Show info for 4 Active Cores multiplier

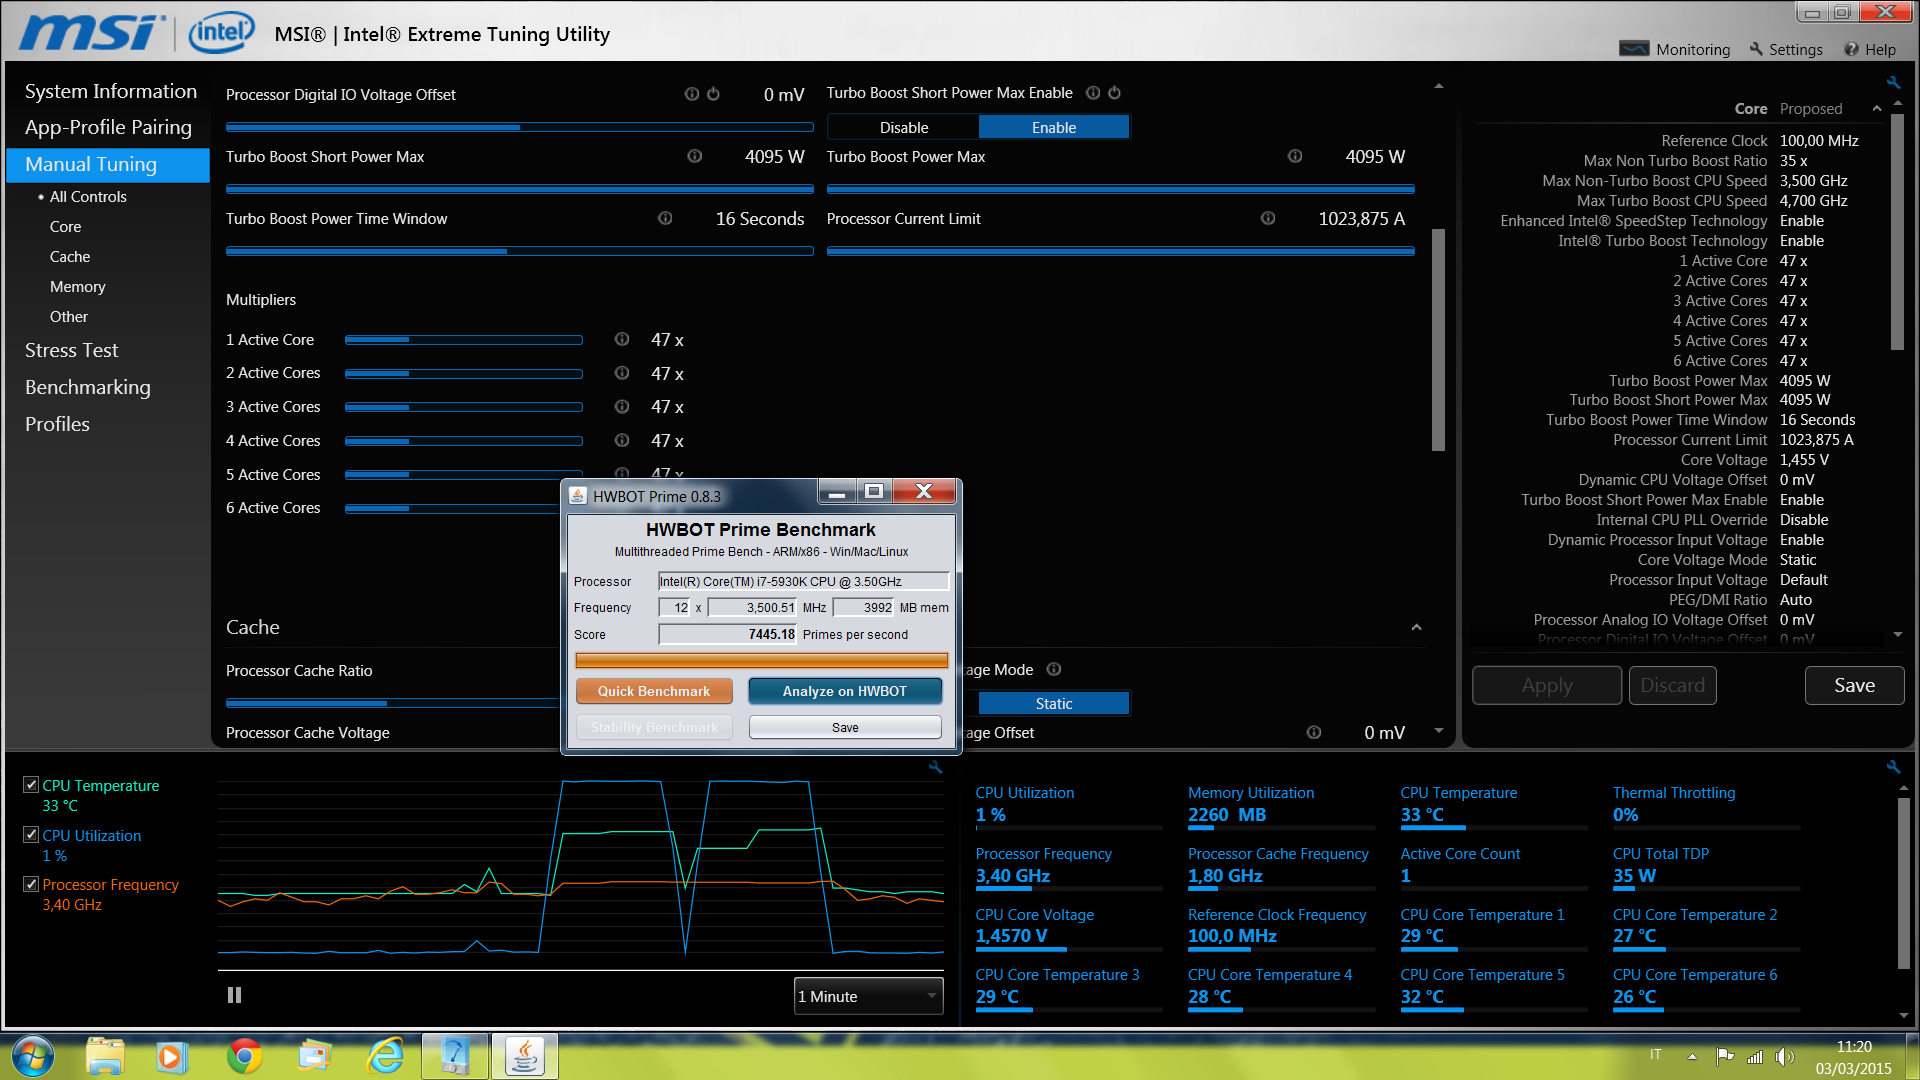tap(622, 440)
